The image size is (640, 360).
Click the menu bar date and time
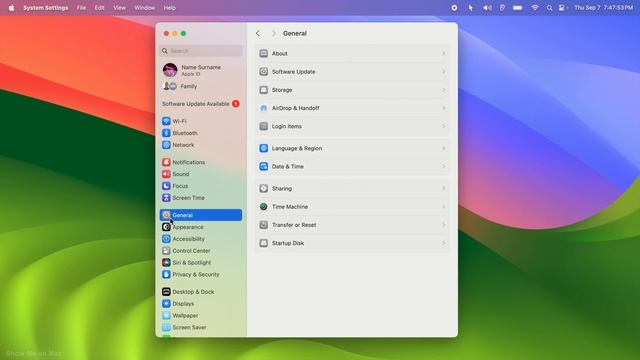603,8
